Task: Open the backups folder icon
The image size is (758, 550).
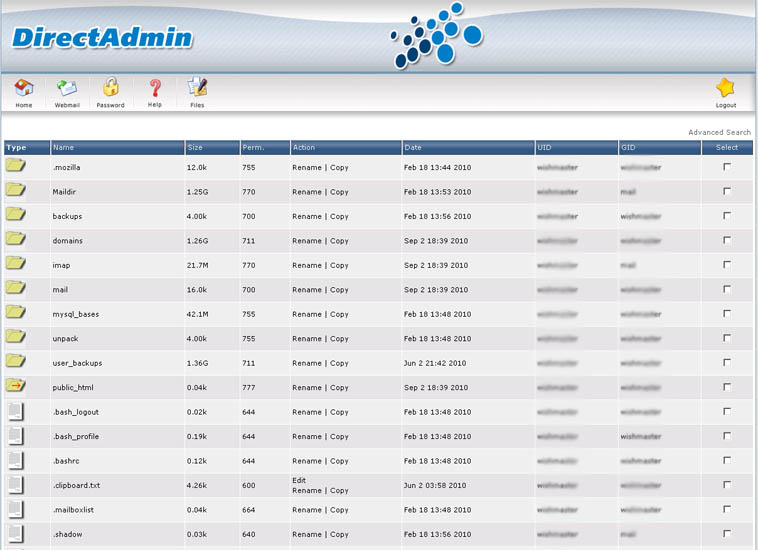Action: click(x=15, y=214)
